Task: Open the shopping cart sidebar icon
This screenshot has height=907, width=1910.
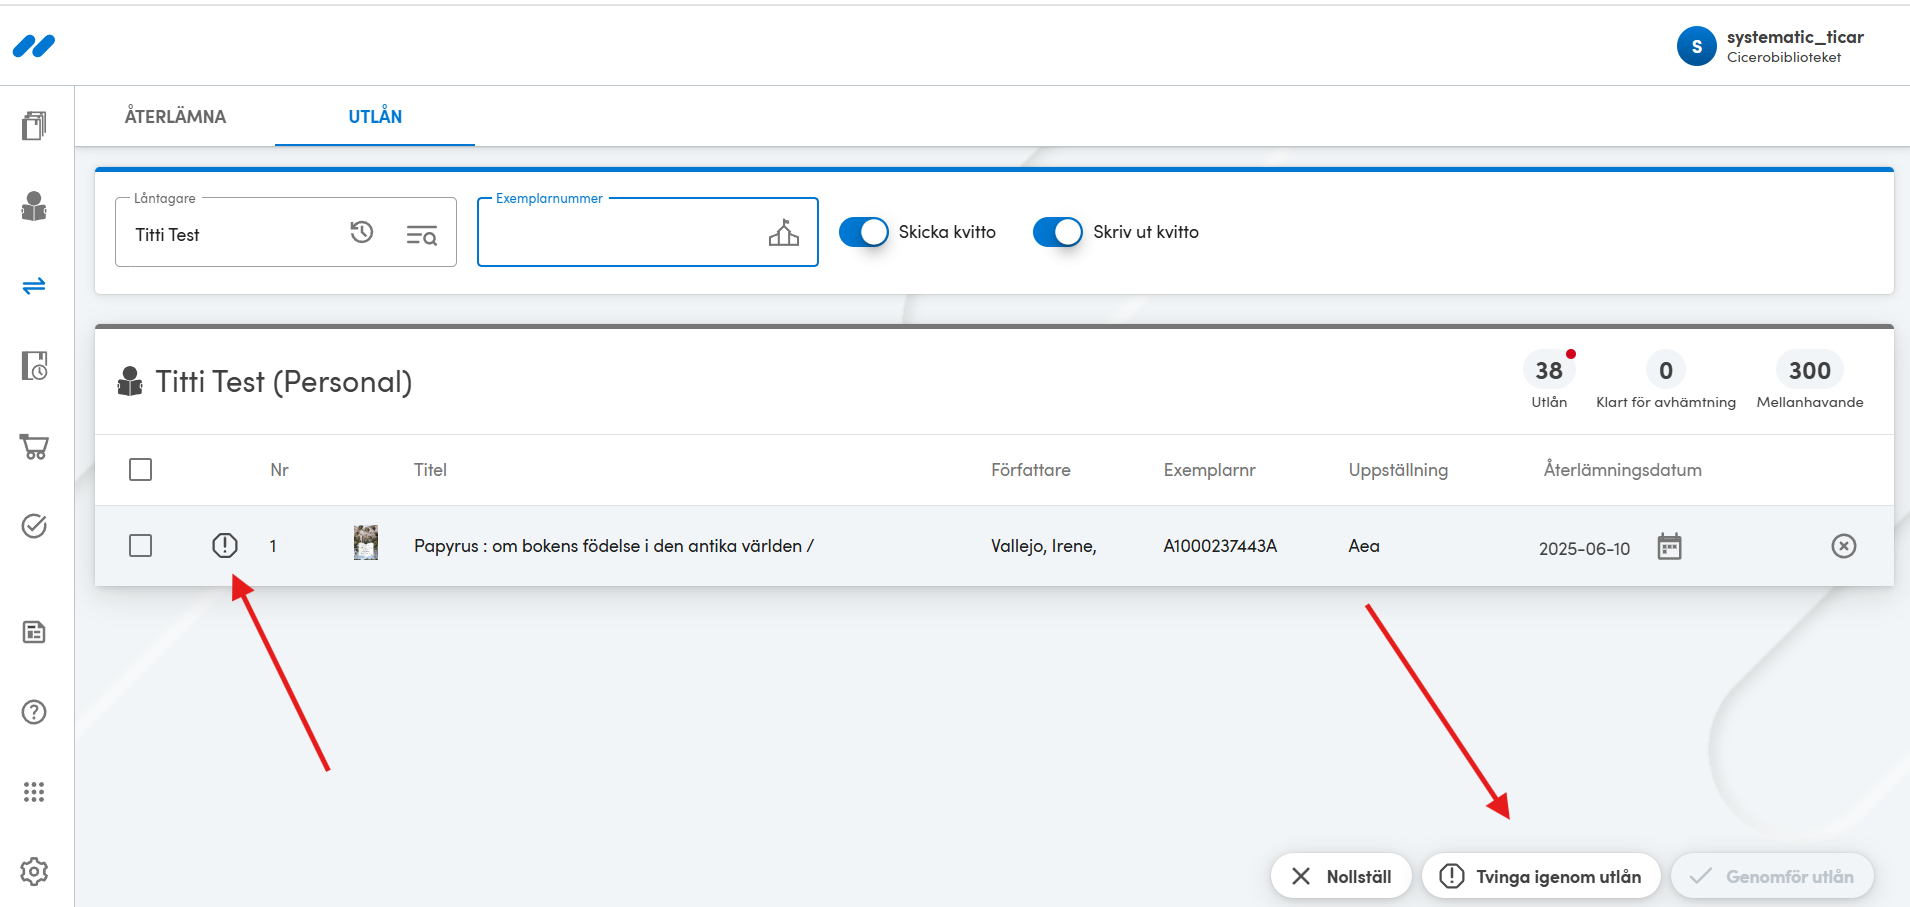Action: tap(34, 446)
